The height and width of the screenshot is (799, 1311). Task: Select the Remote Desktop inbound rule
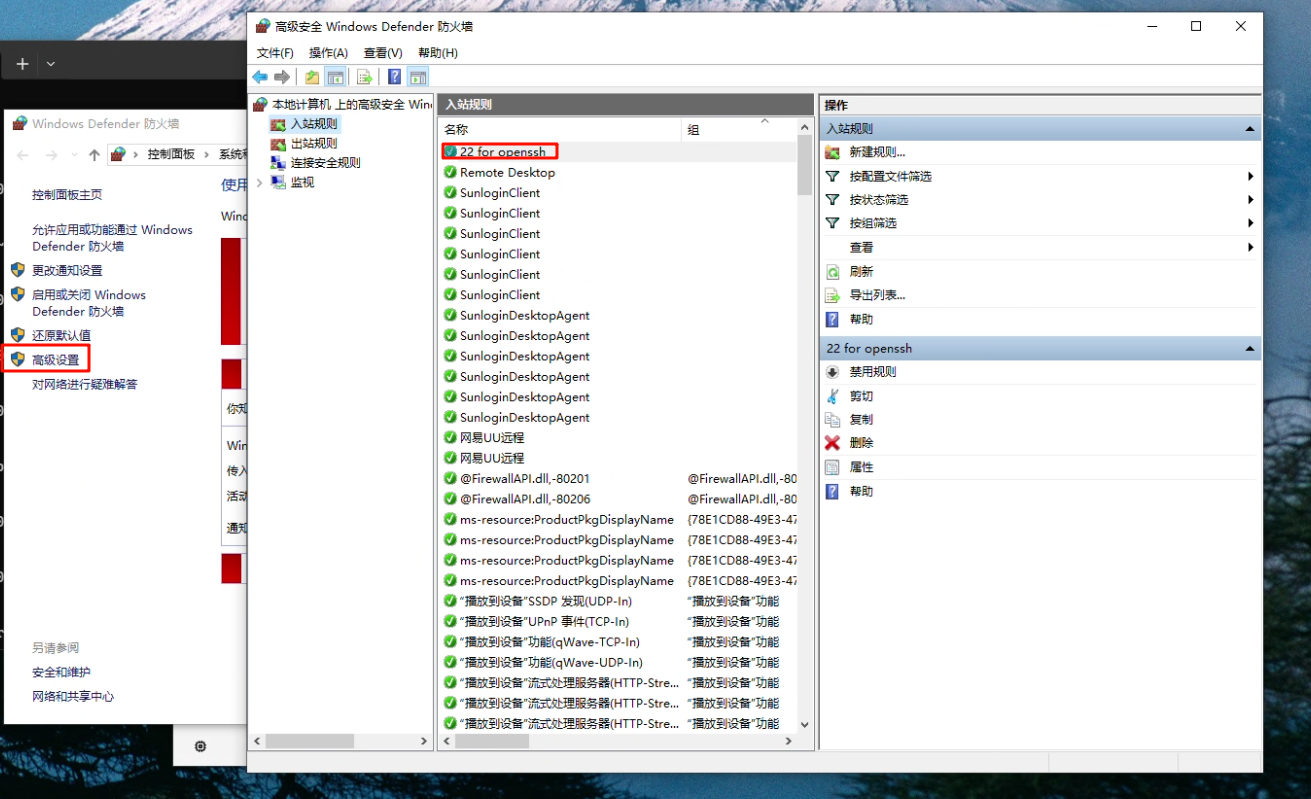(507, 172)
